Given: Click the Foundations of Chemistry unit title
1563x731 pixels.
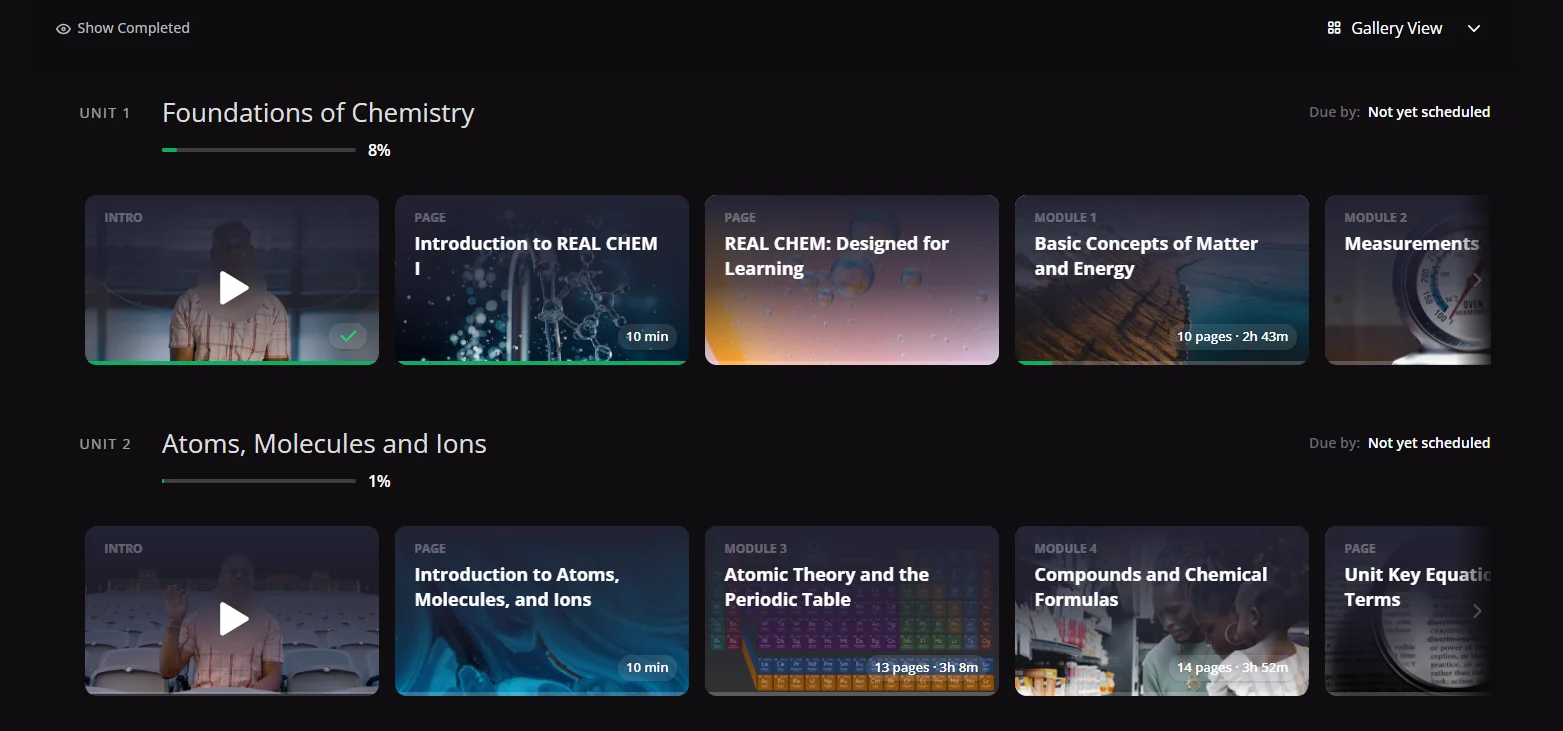Looking at the screenshot, I should pyautogui.click(x=318, y=113).
